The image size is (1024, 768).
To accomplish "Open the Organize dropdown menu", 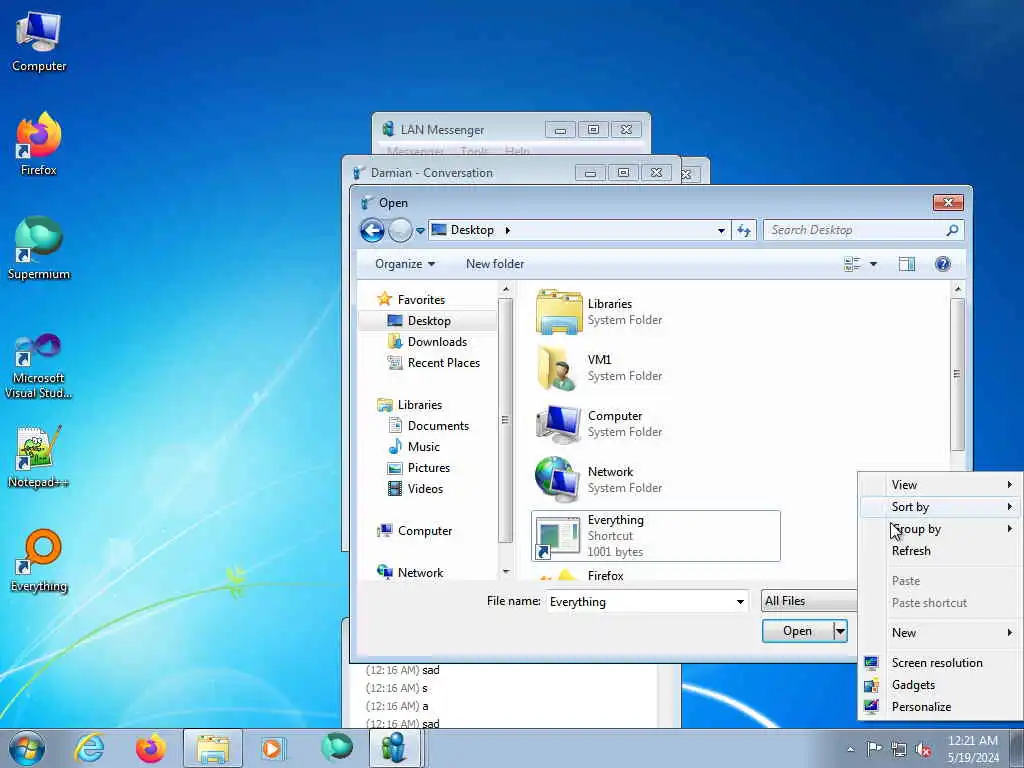I will [x=405, y=264].
